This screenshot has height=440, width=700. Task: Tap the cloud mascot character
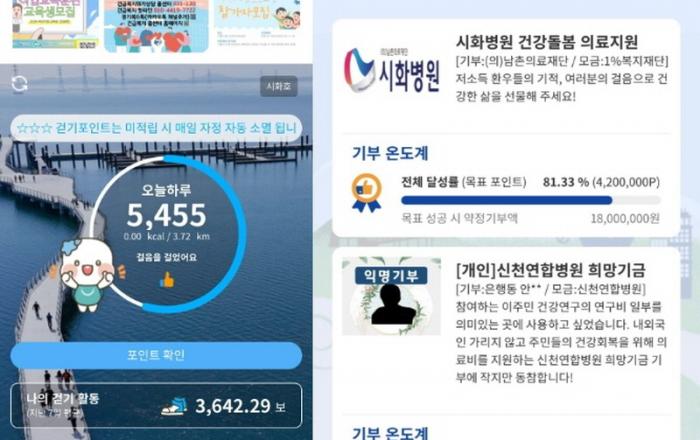click(x=87, y=274)
